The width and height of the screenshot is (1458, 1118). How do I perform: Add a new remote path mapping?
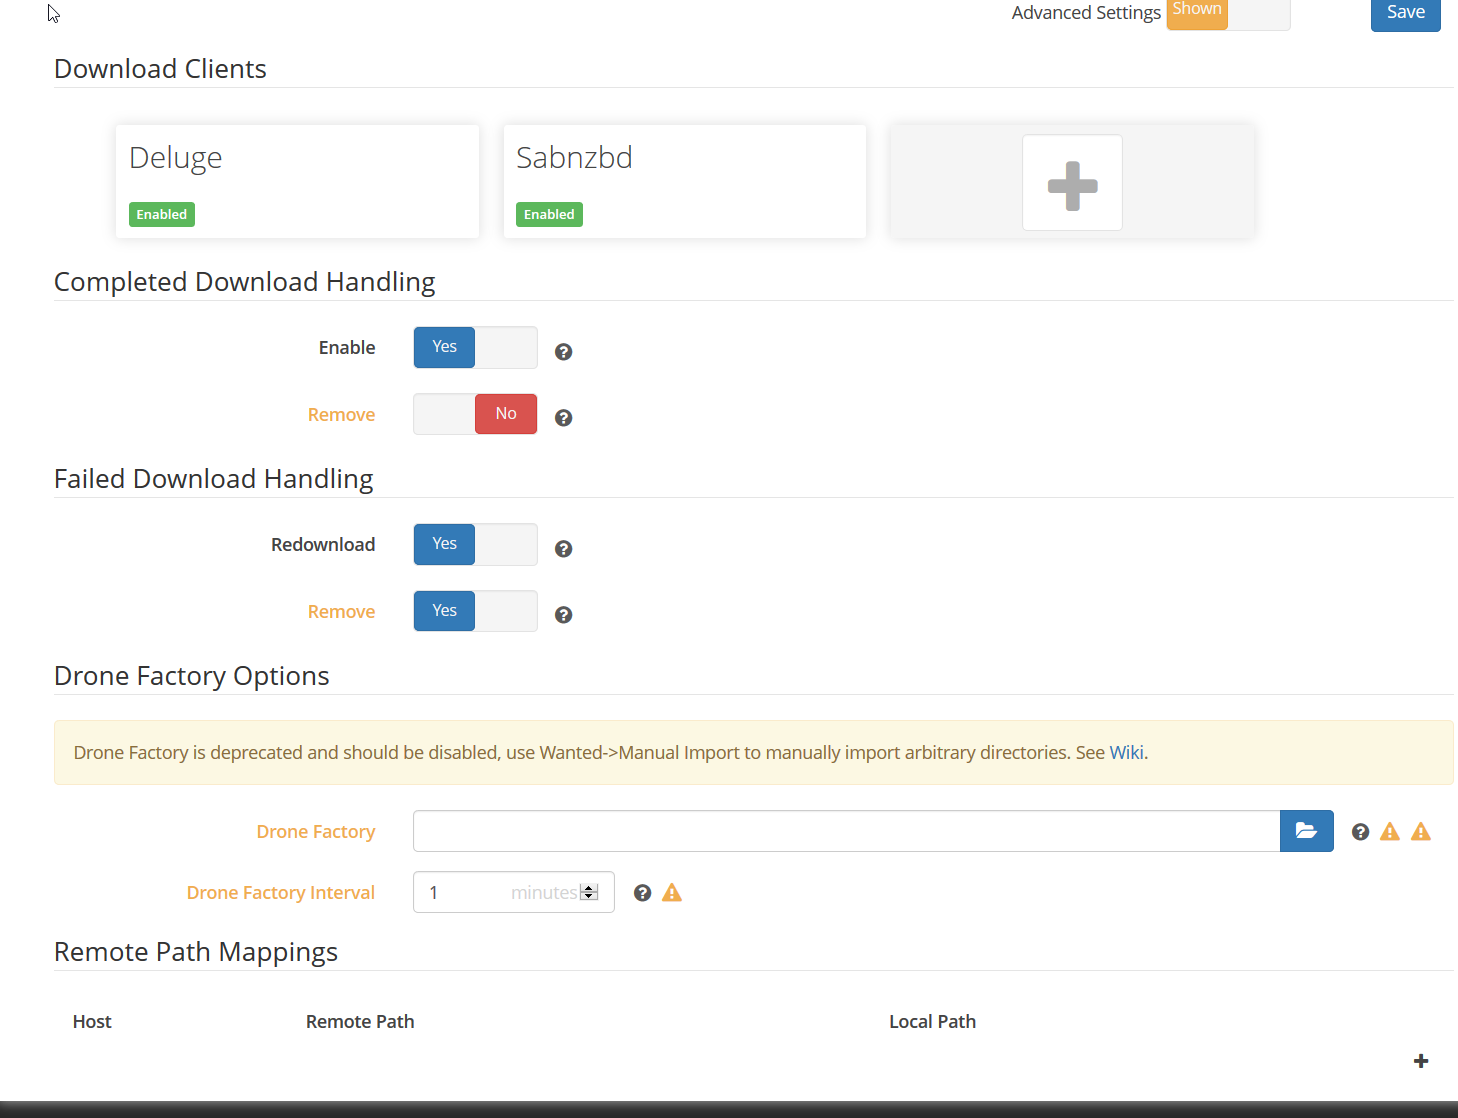(1421, 1061)
